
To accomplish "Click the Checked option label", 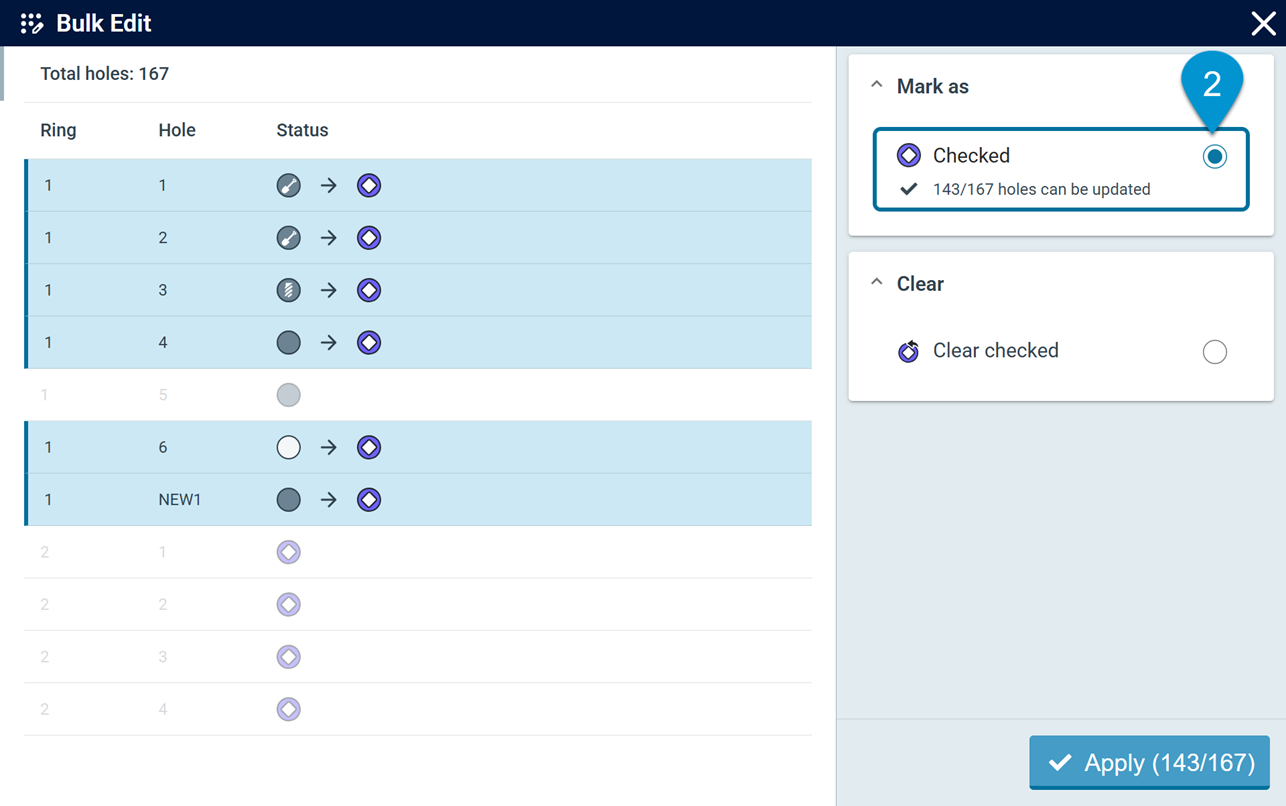I will coord(971,155).
